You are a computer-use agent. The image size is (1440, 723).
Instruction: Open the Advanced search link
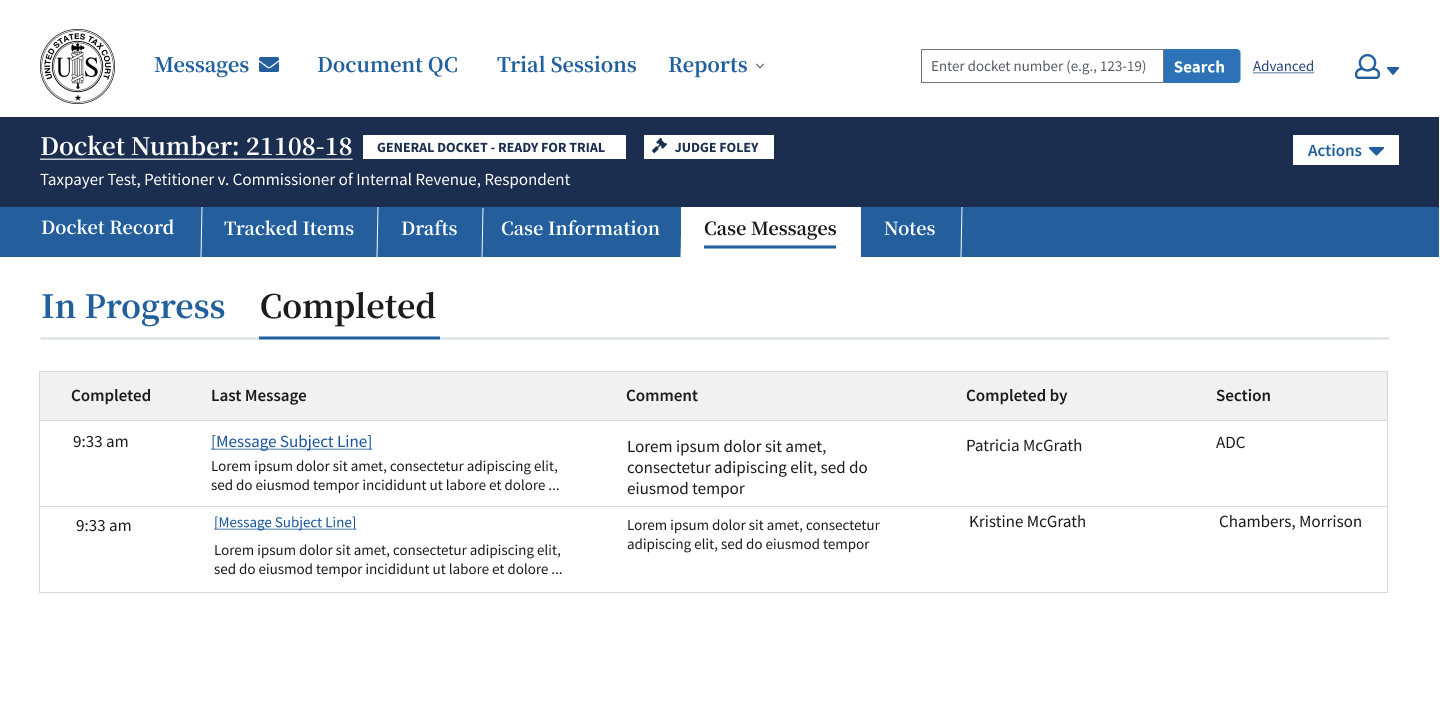[x=1283, y=66]
